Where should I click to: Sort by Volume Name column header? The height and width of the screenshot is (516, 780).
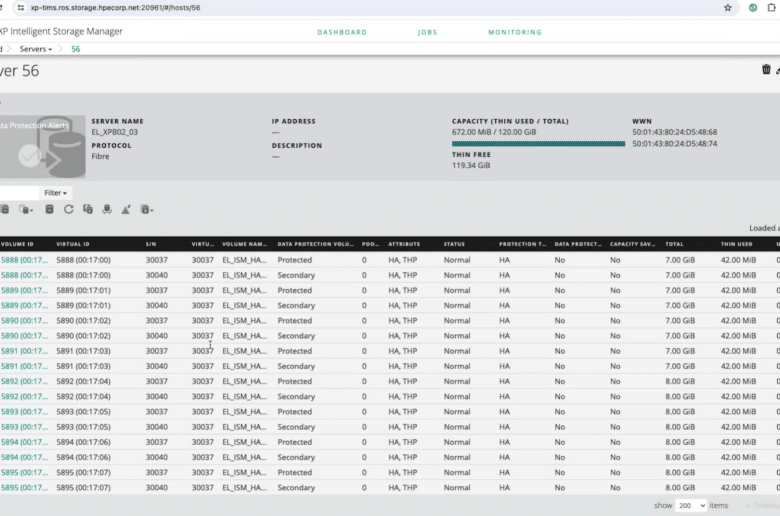point(244,244)
